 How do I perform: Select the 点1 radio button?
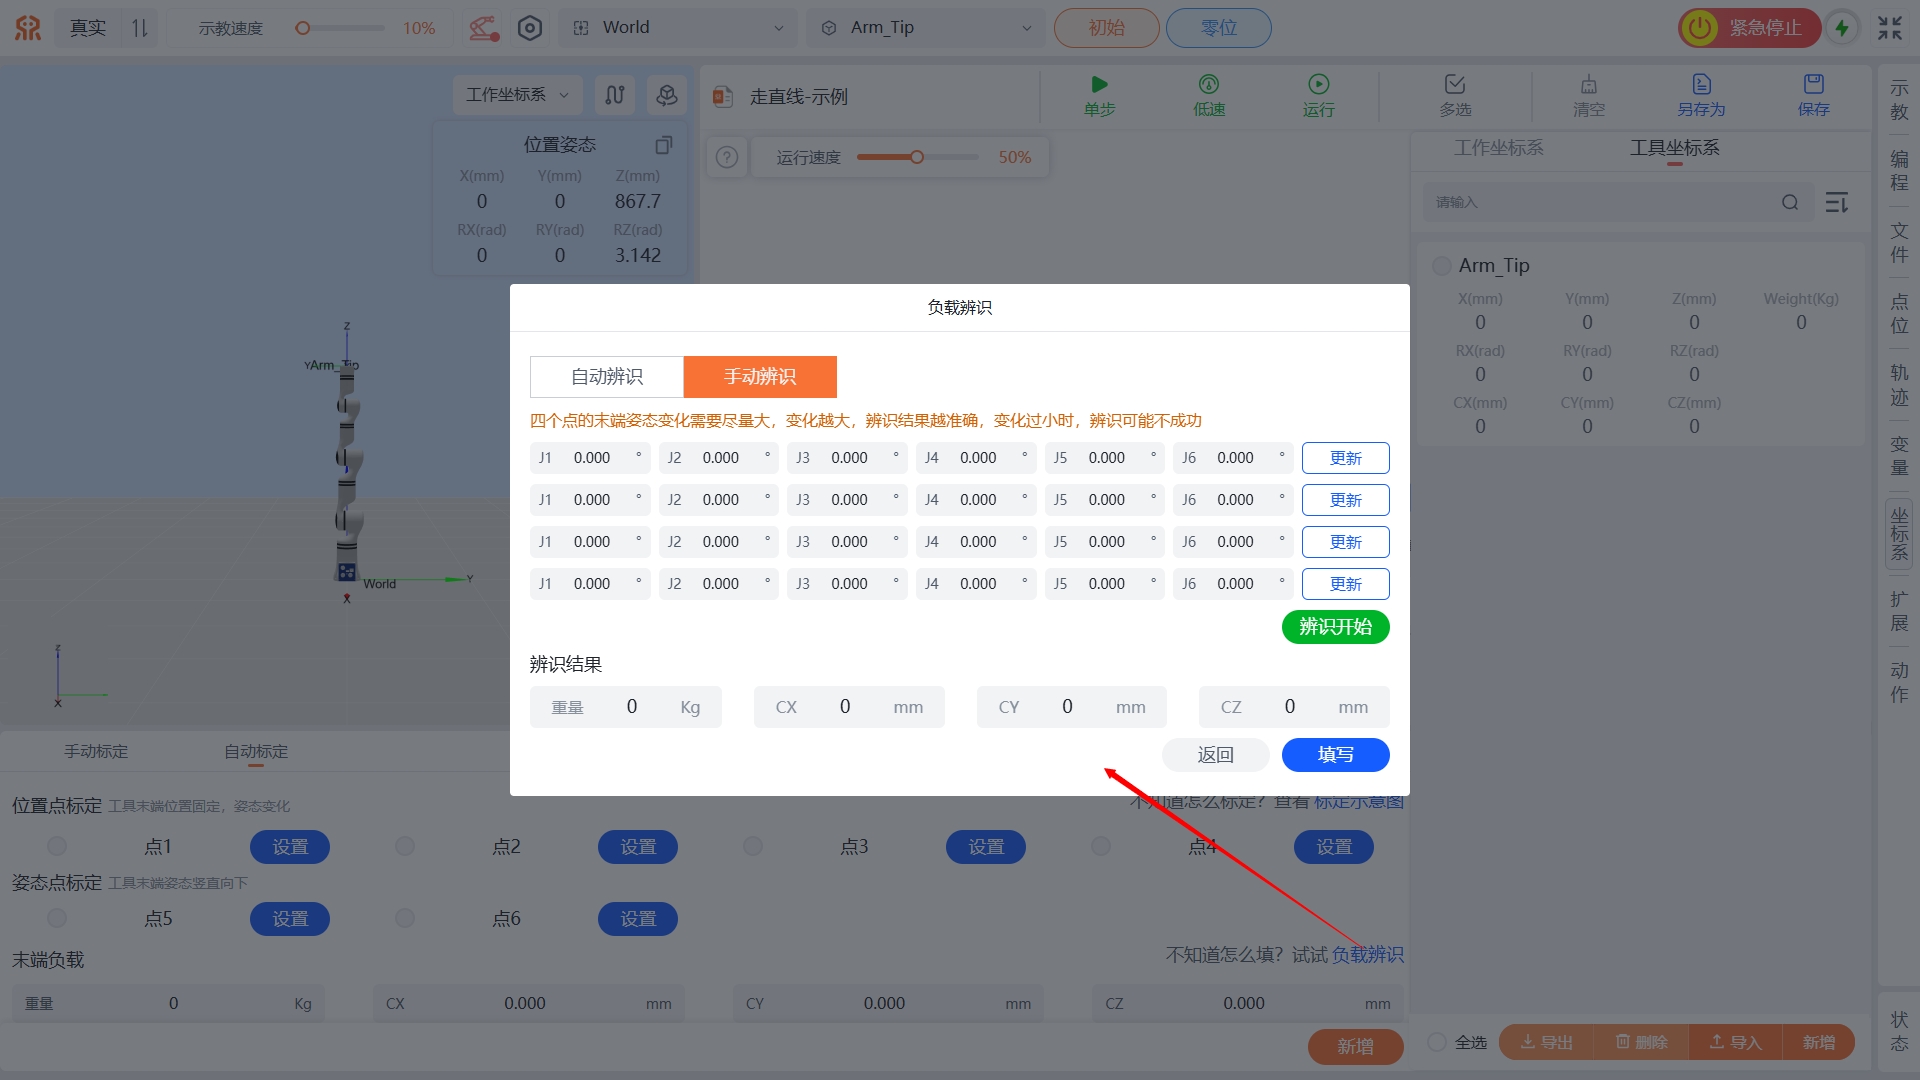(57, 847)
